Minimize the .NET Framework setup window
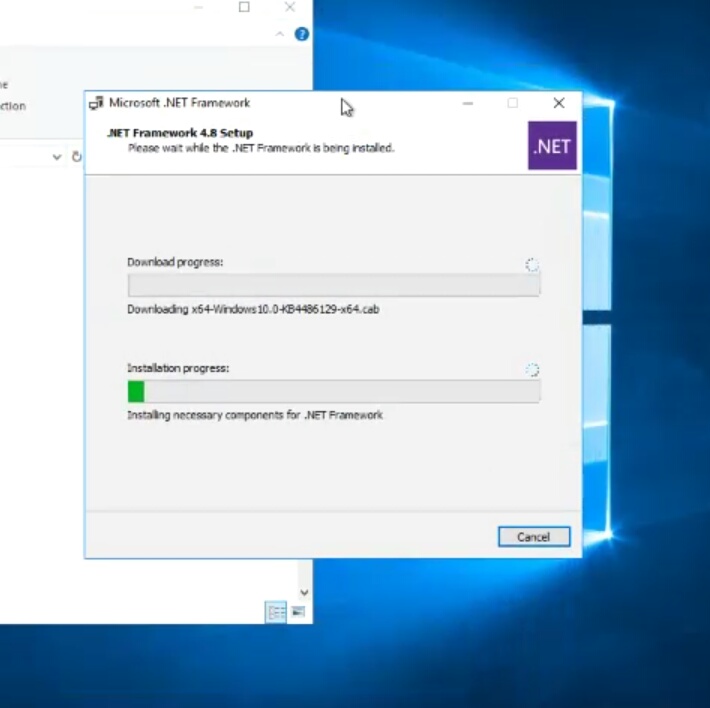The width and height of the screenshot is (710, 708). tap(468, 103)
